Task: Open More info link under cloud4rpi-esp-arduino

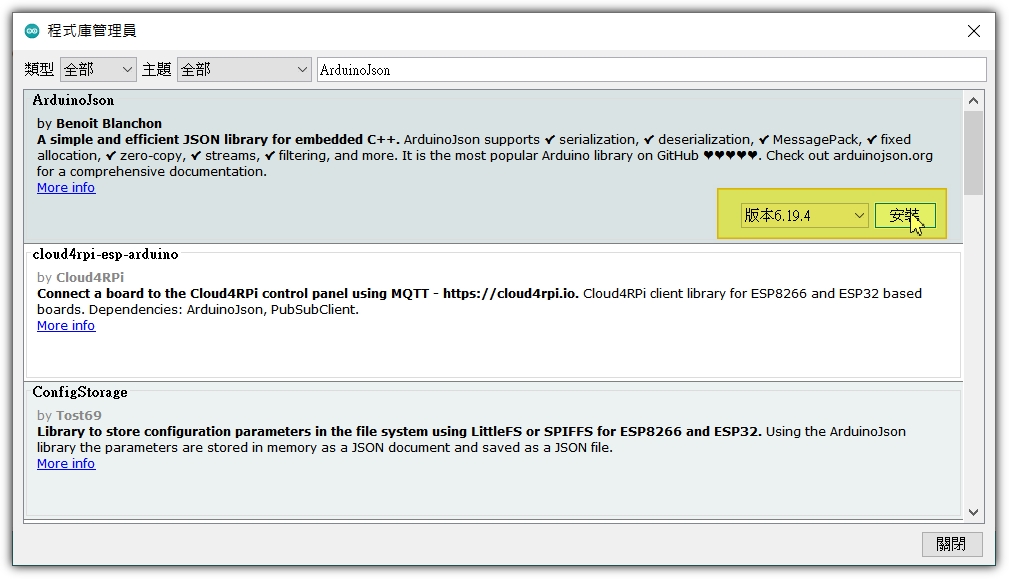Action: click(66, 326)
